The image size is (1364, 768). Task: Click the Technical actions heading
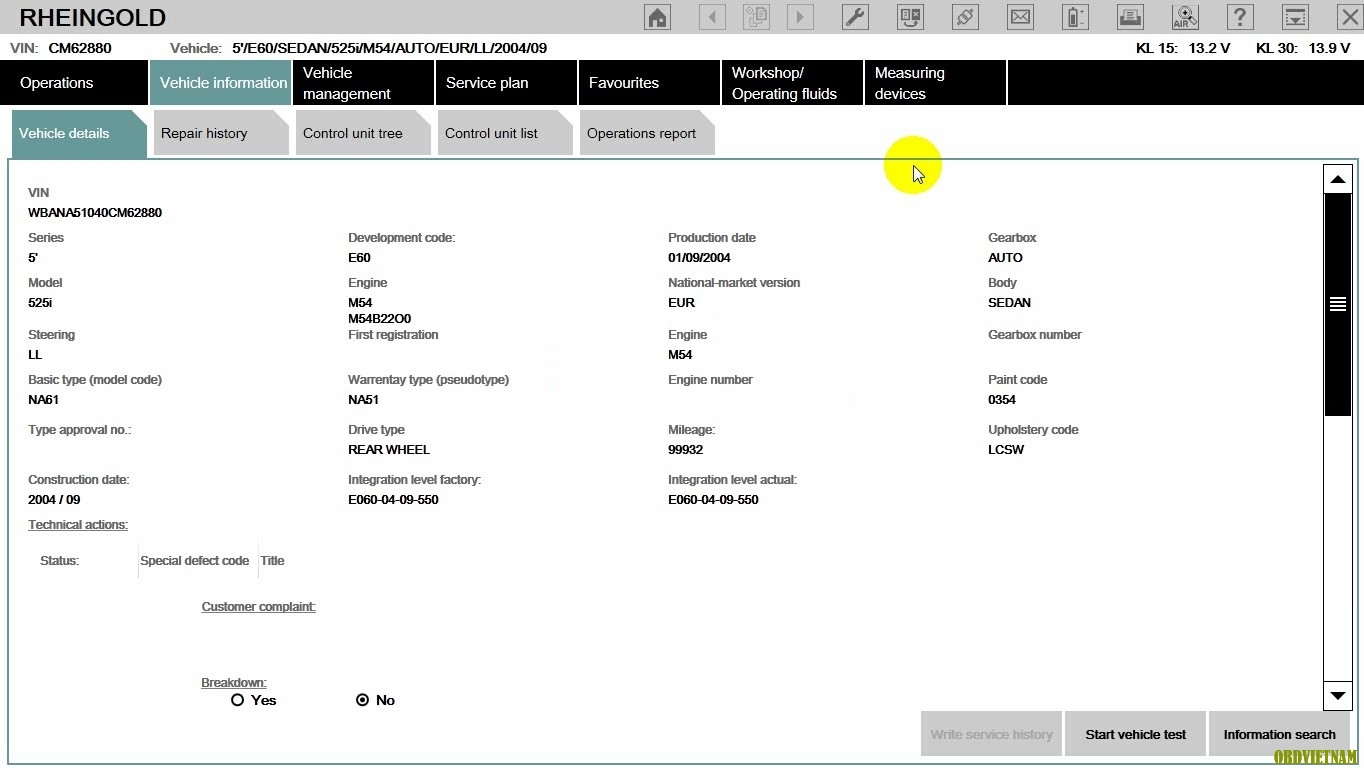pos(78,525)
